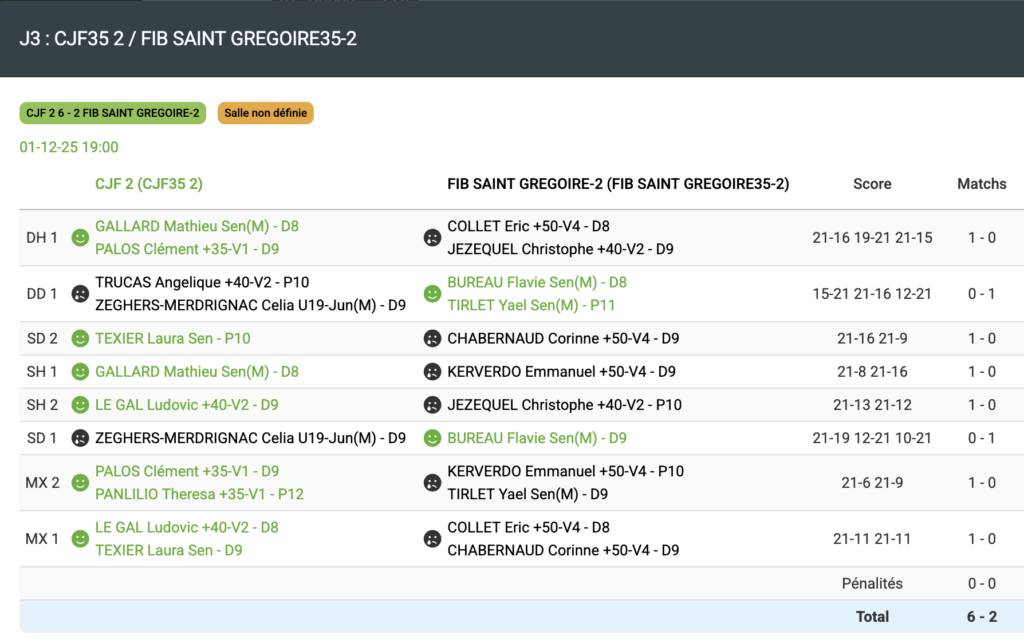Image resolution: width=1024 pixels, height=639 pixels.
Task: Open the CJF 2 (CJF35 2) team header link
Action: (148, 184)
